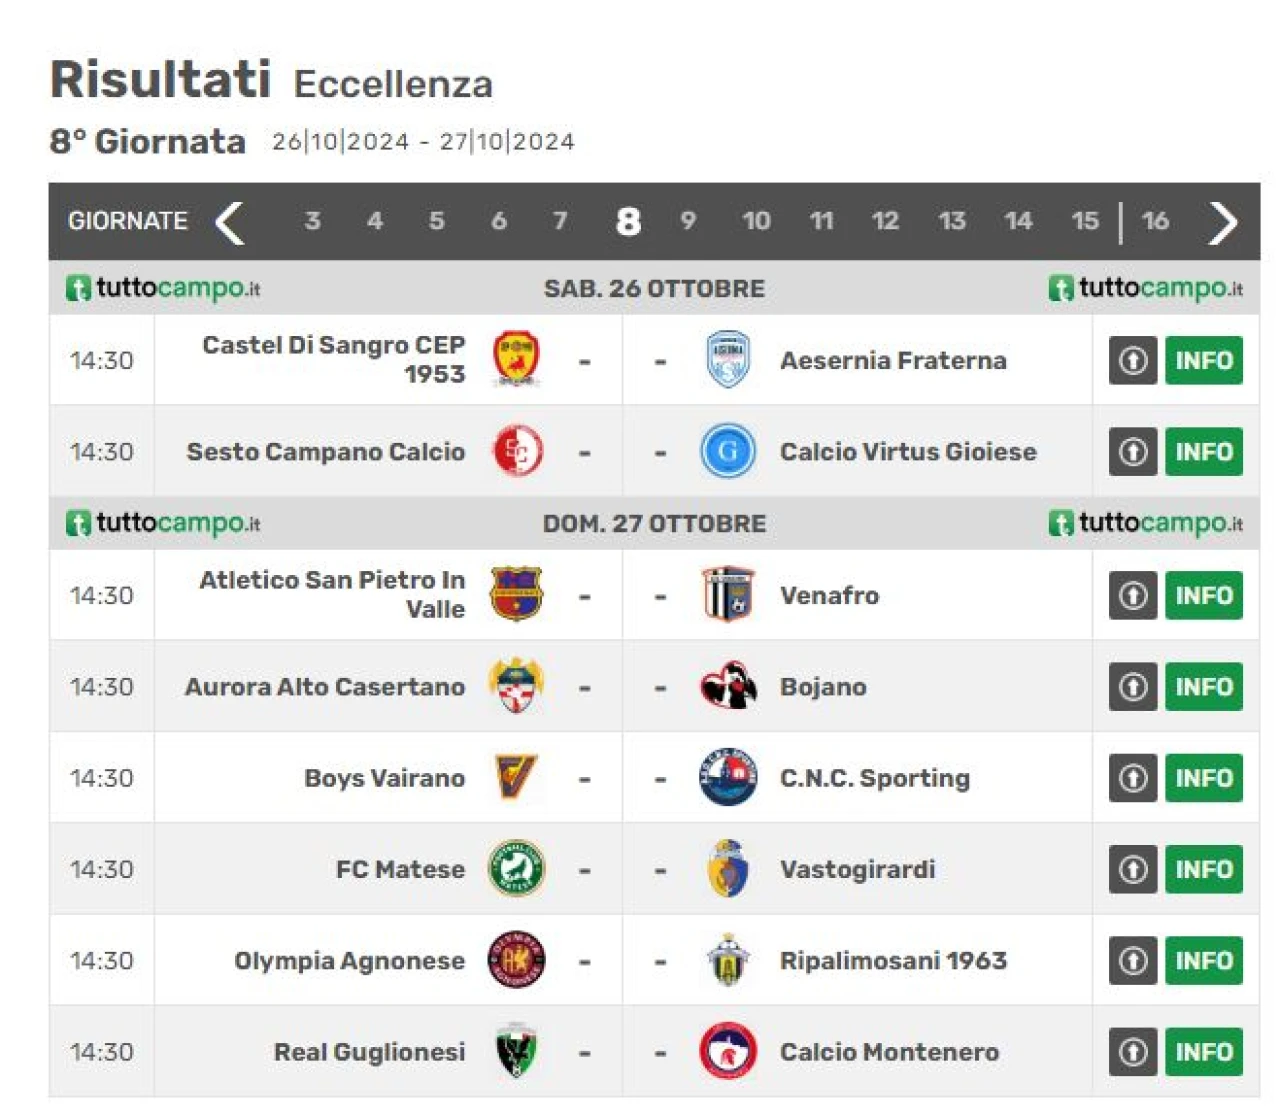The height and width of the screenshot is (1115, 1280).
Task: Open the Olympia Agnonese crest
Action: coord(516,960)
